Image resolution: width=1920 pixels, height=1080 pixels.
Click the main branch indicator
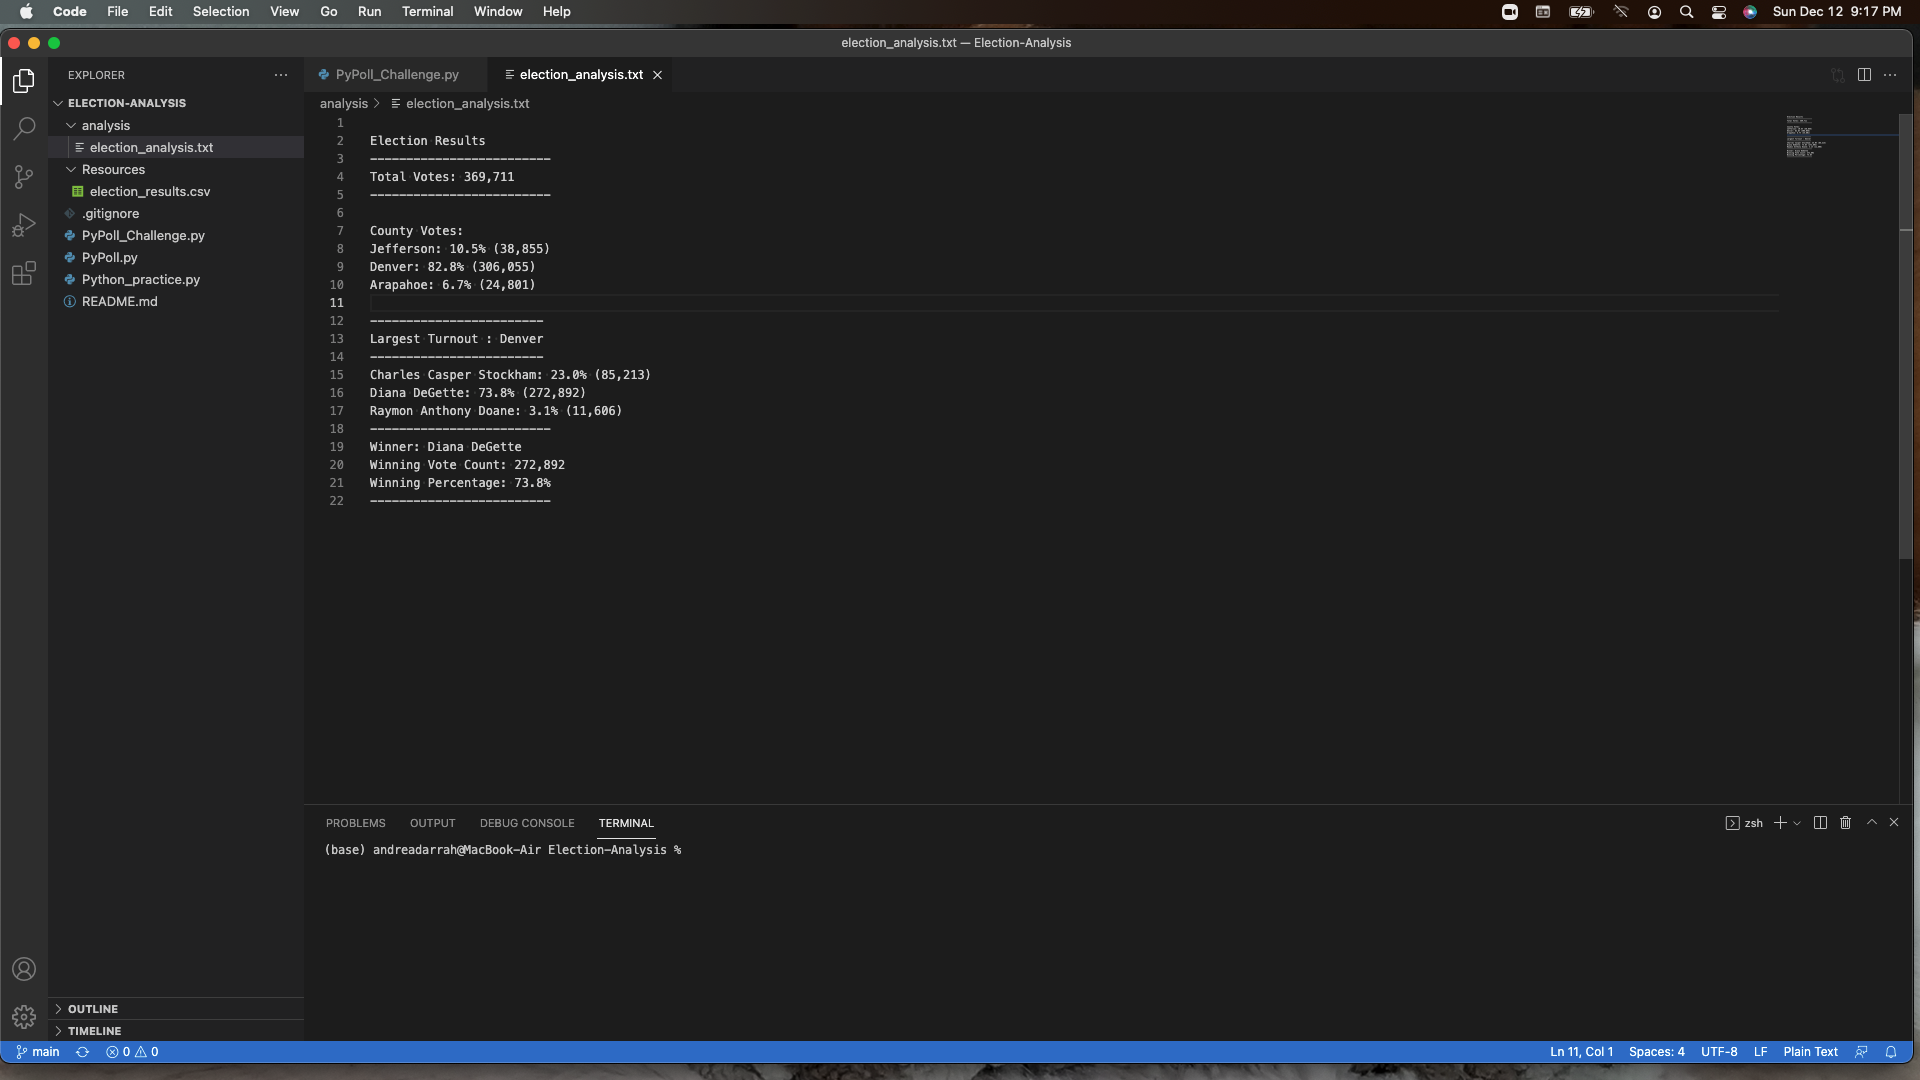coord(39,1052)
